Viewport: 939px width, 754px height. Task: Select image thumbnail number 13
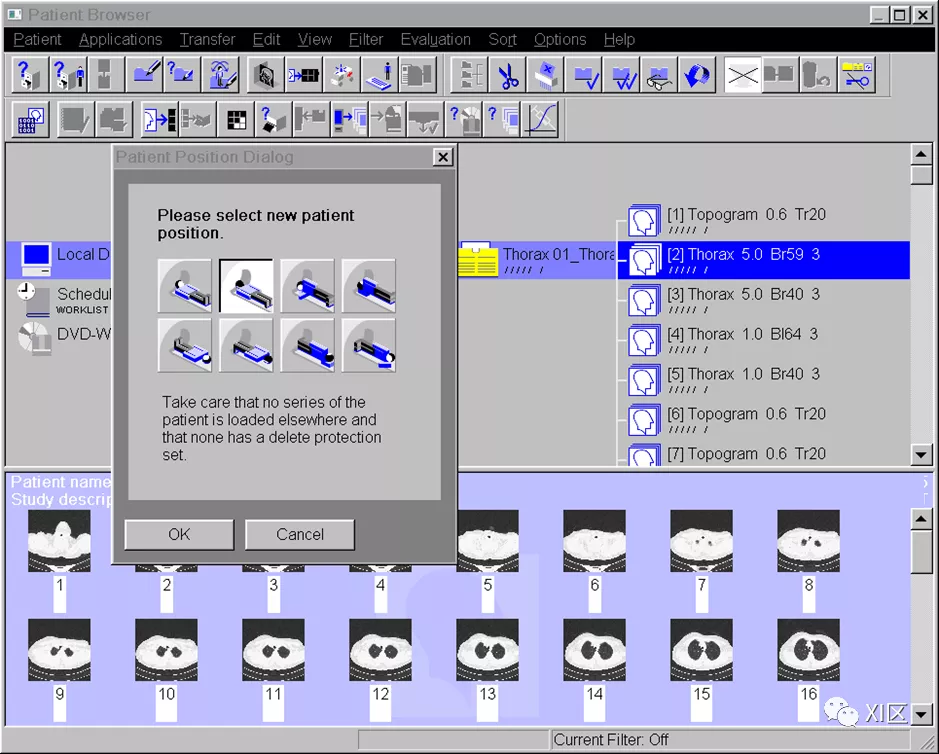click(487, 651)
